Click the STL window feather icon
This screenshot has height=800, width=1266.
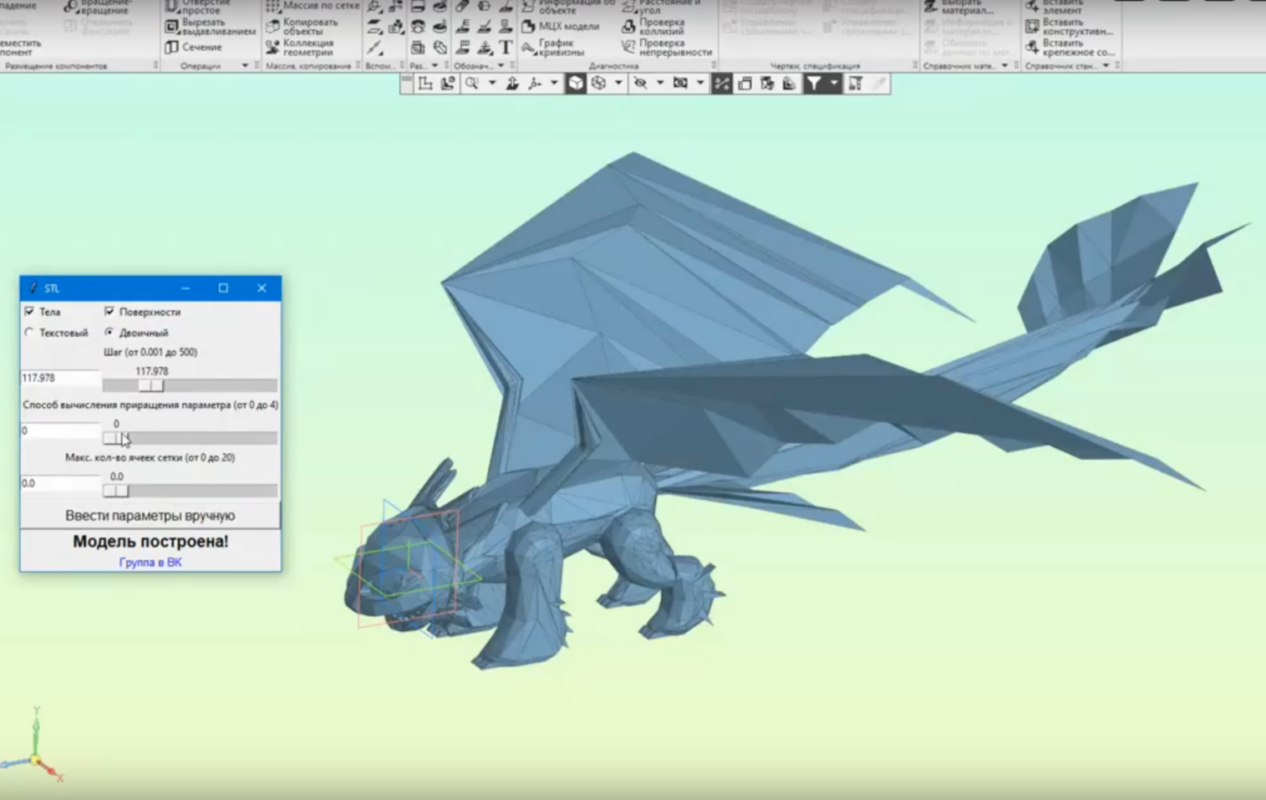coord(32,288)
